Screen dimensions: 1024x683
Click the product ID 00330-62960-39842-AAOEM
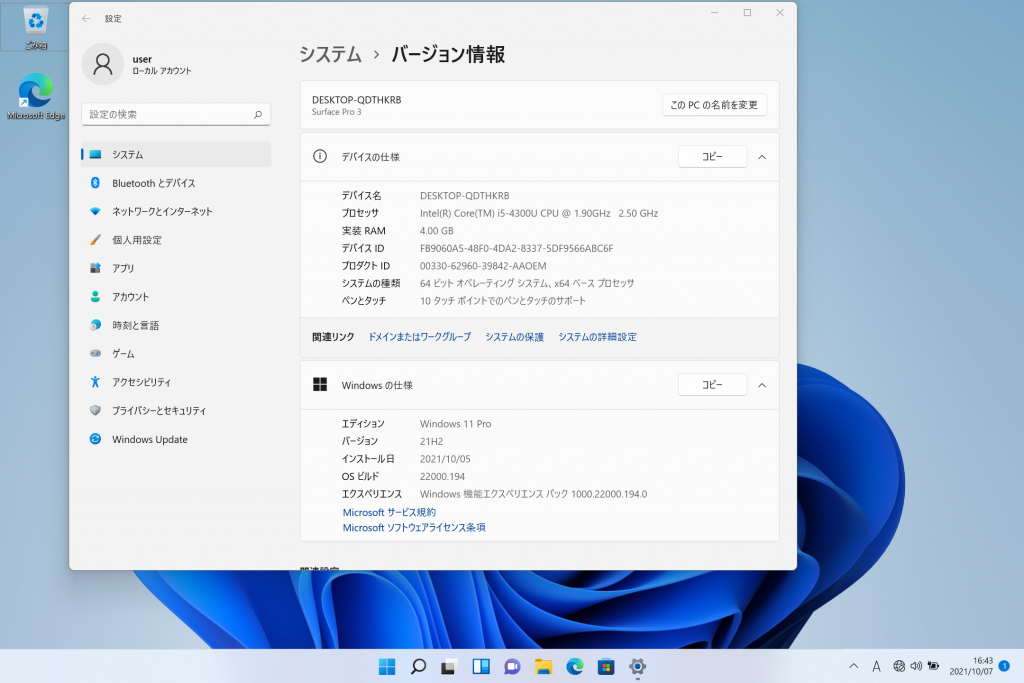(483, 266)
